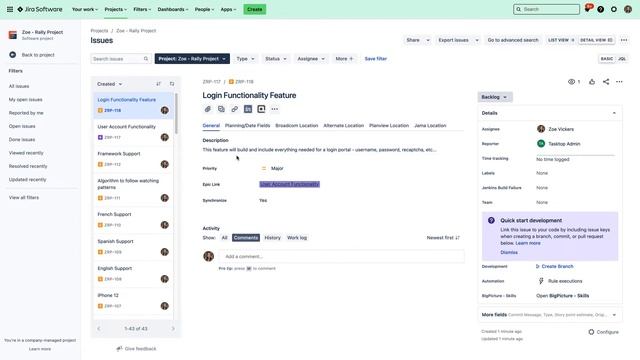Open the notifications bell
This screenshot has height=360, width=640.
(x=588, y=9)
